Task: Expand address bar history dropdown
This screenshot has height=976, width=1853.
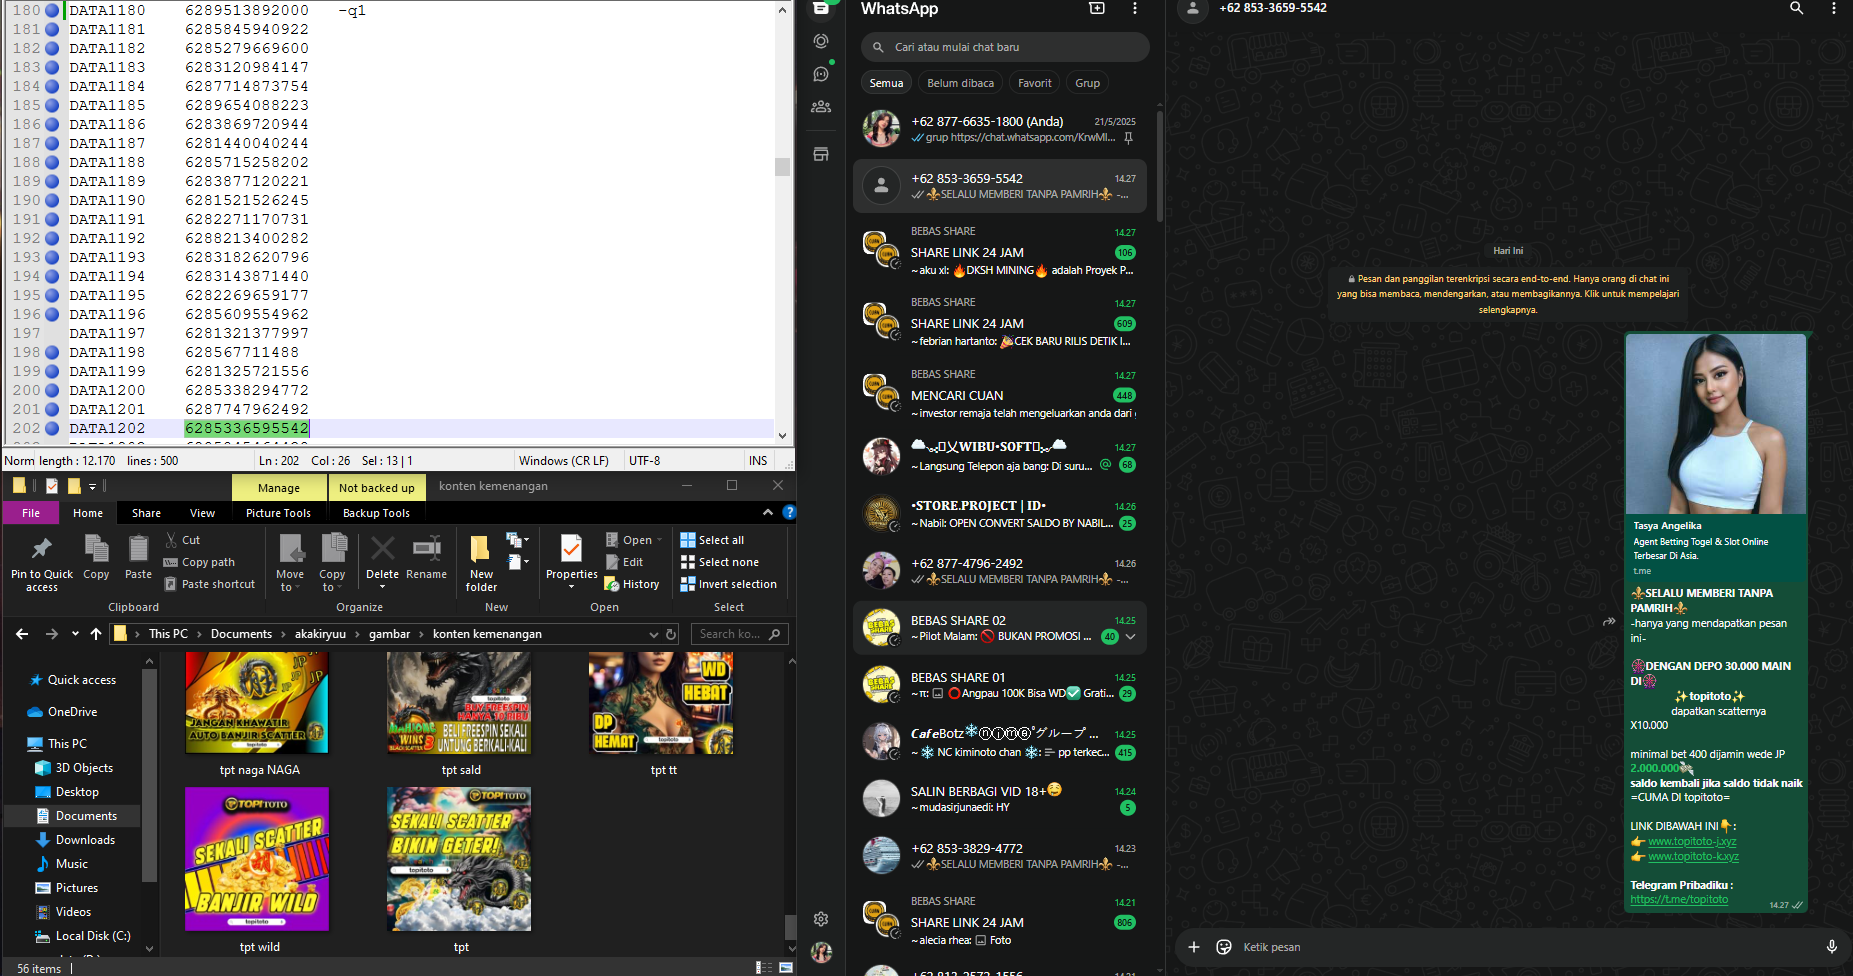Action: [654, 634]
